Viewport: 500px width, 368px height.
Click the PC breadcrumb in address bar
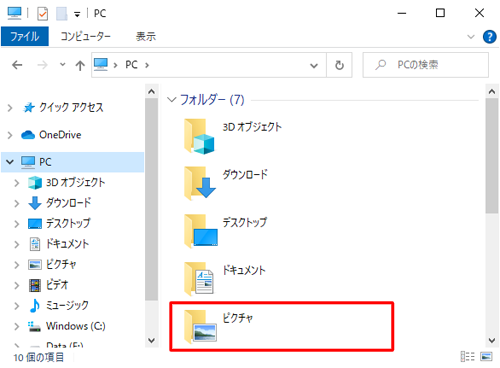tap(131, 65)
